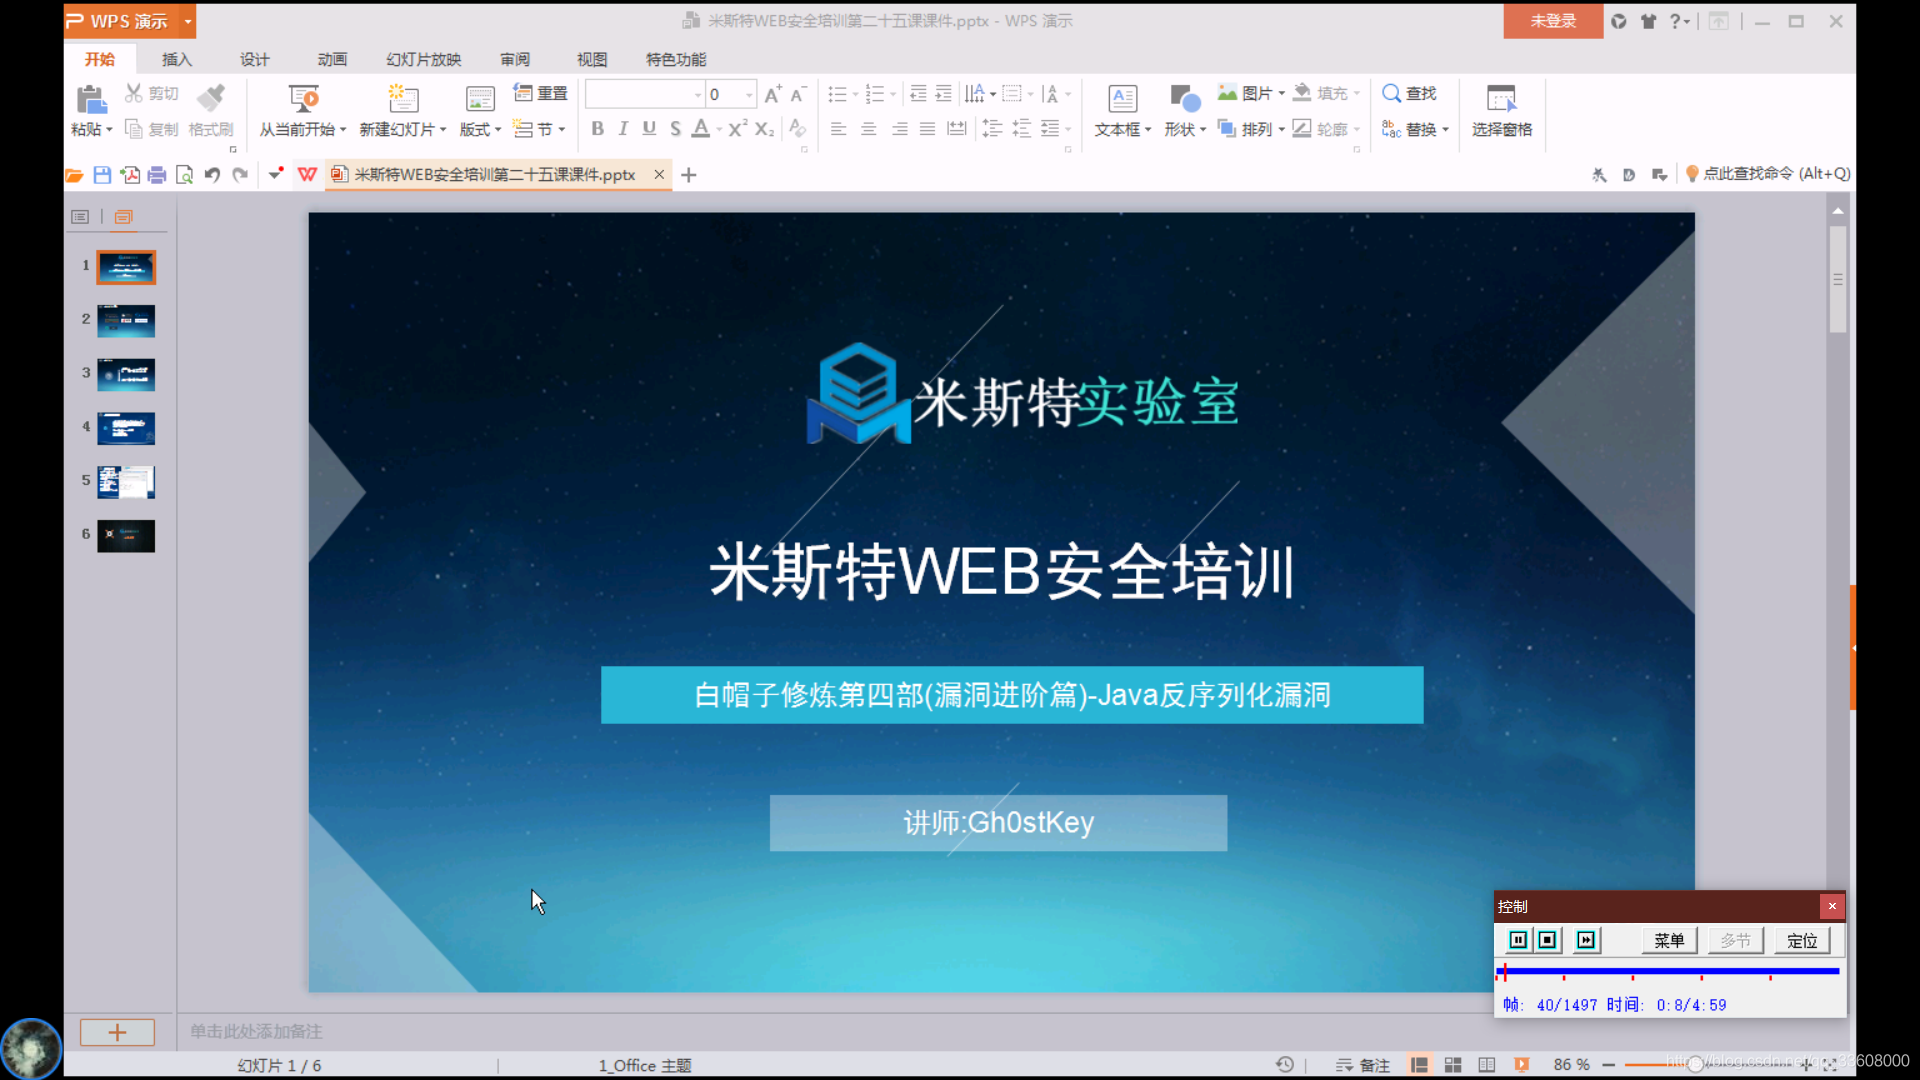Switch to the 幻灯片放映 ribbon tab
This screenshot has height=1080, width=1920.
coord(422,59)
